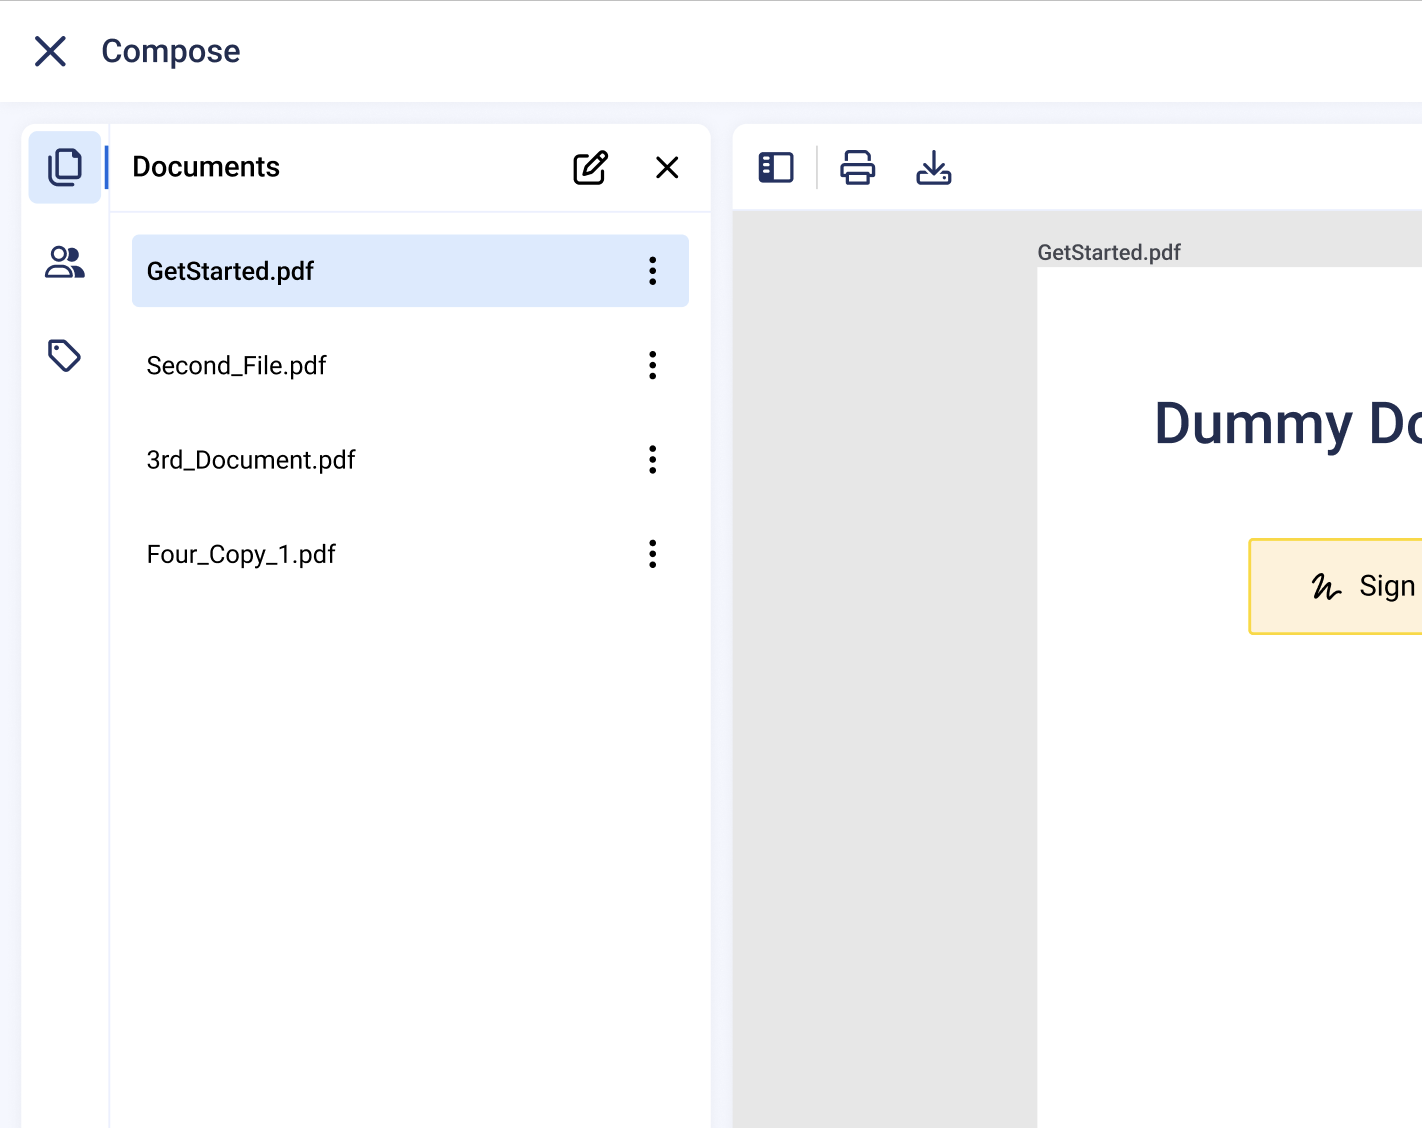Open the Tags icon in sidebar
The image size is (1422, 1128).
pyautogui.click(x=65, y=355)
